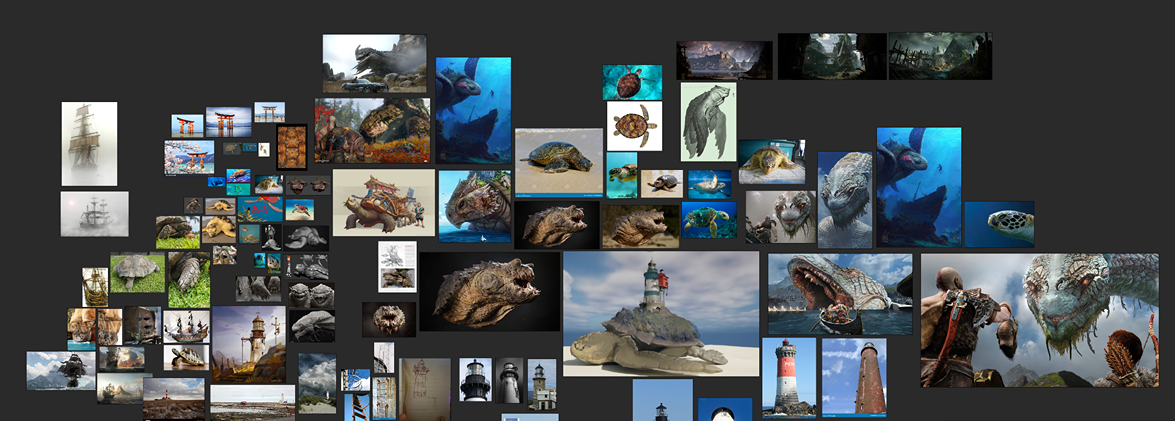The height and width of the screenshot is (421, 1175).
Task: Select the lighthouse sketch on brown paper
Action: (425, 390)
